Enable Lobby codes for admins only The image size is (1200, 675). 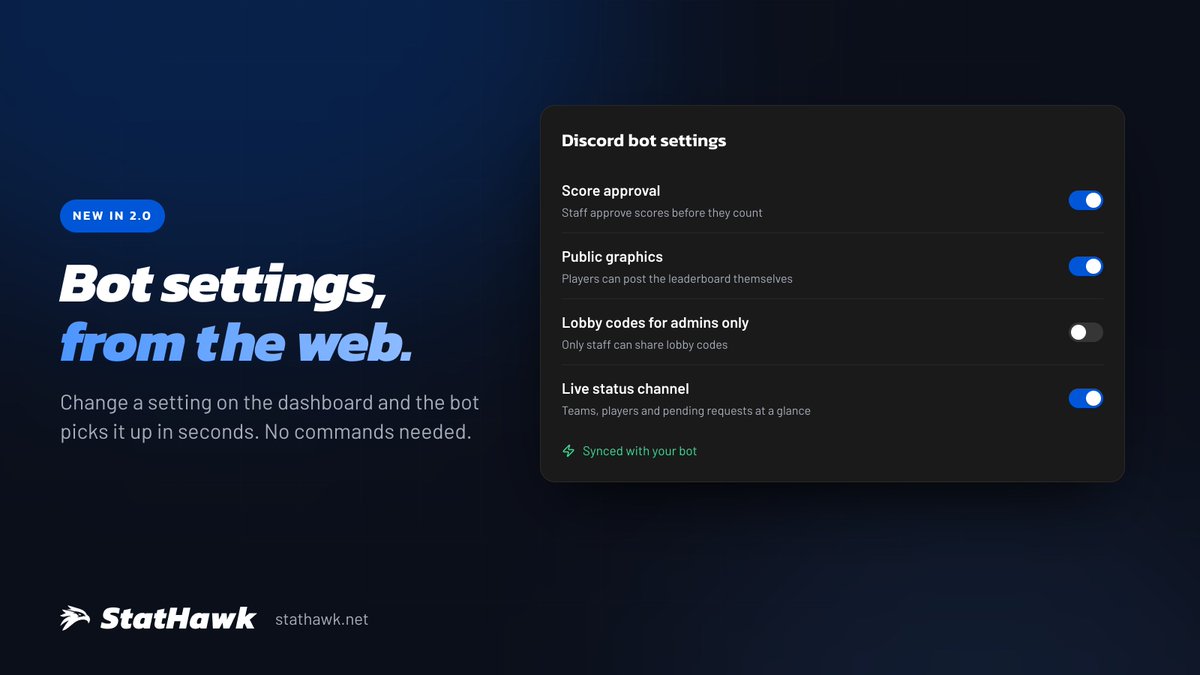click(1086, 332)
